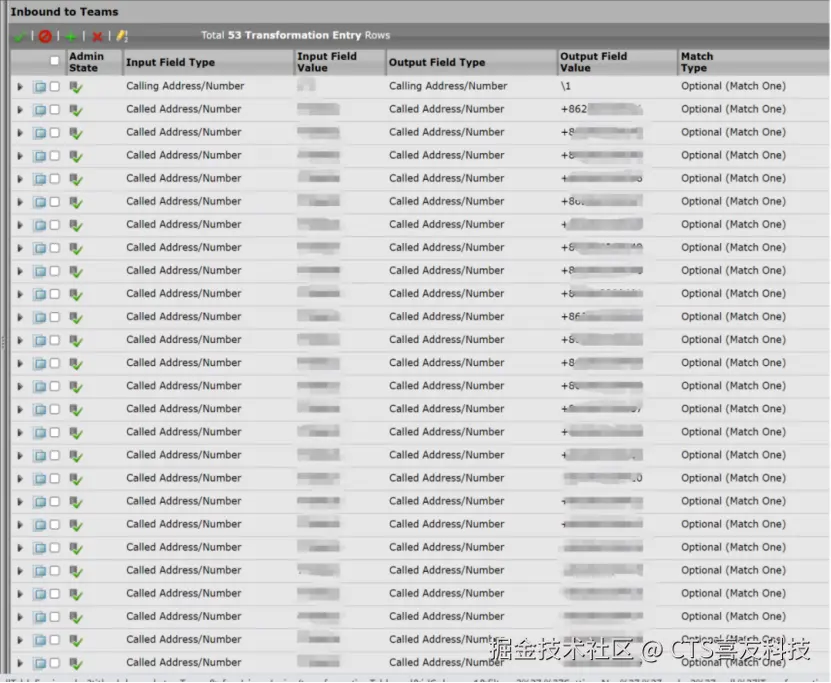Open the detail icon of Calling Address/Number row
Screen dimensions: 831x683
pyautogui.click(x=40, y=86)
